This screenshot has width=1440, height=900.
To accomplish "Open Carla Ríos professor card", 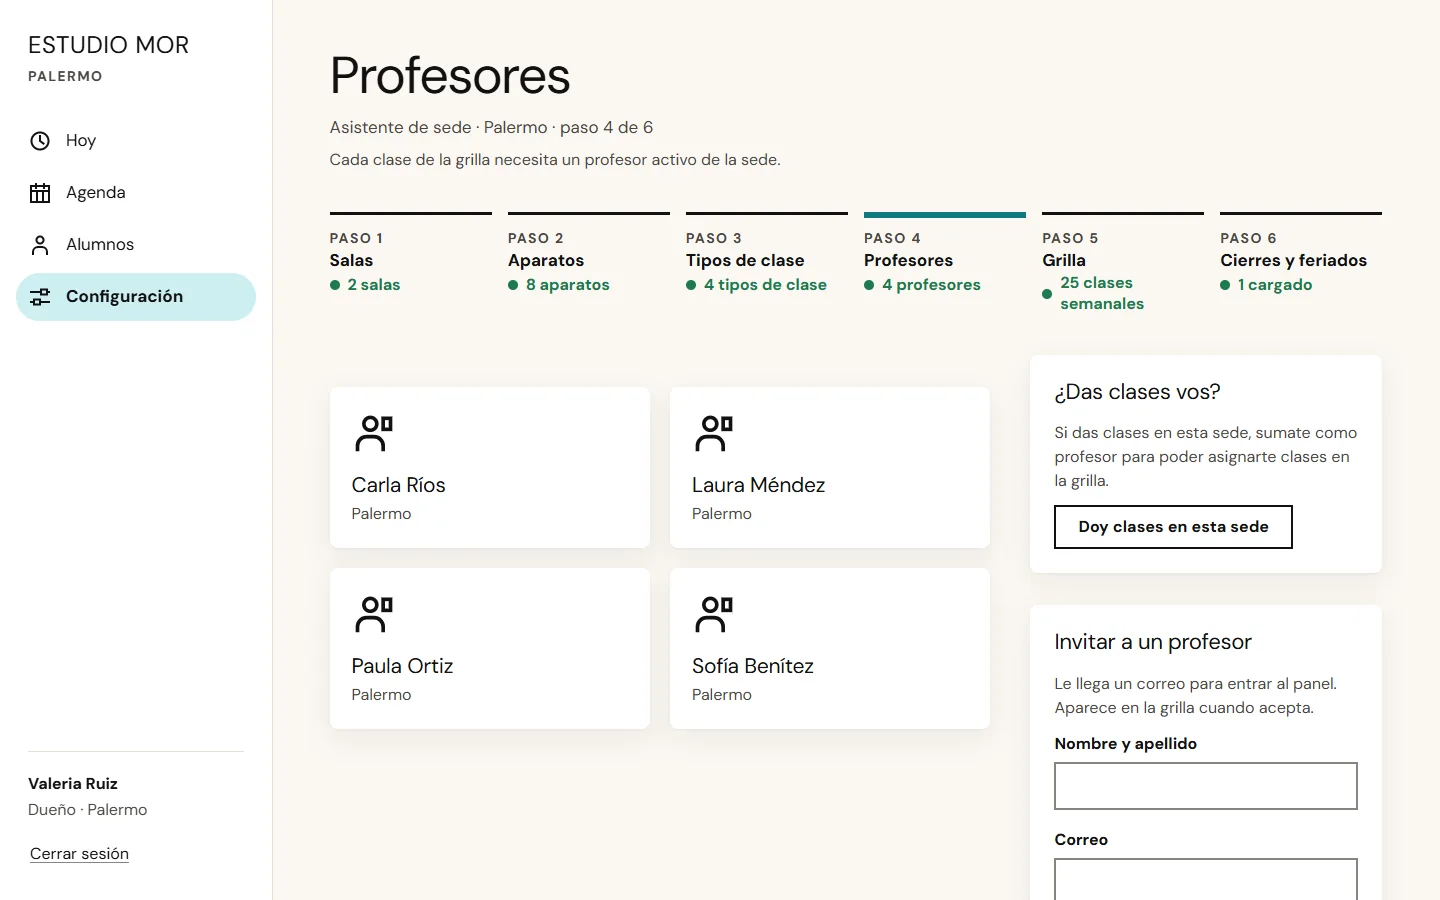I will point(490,467).
